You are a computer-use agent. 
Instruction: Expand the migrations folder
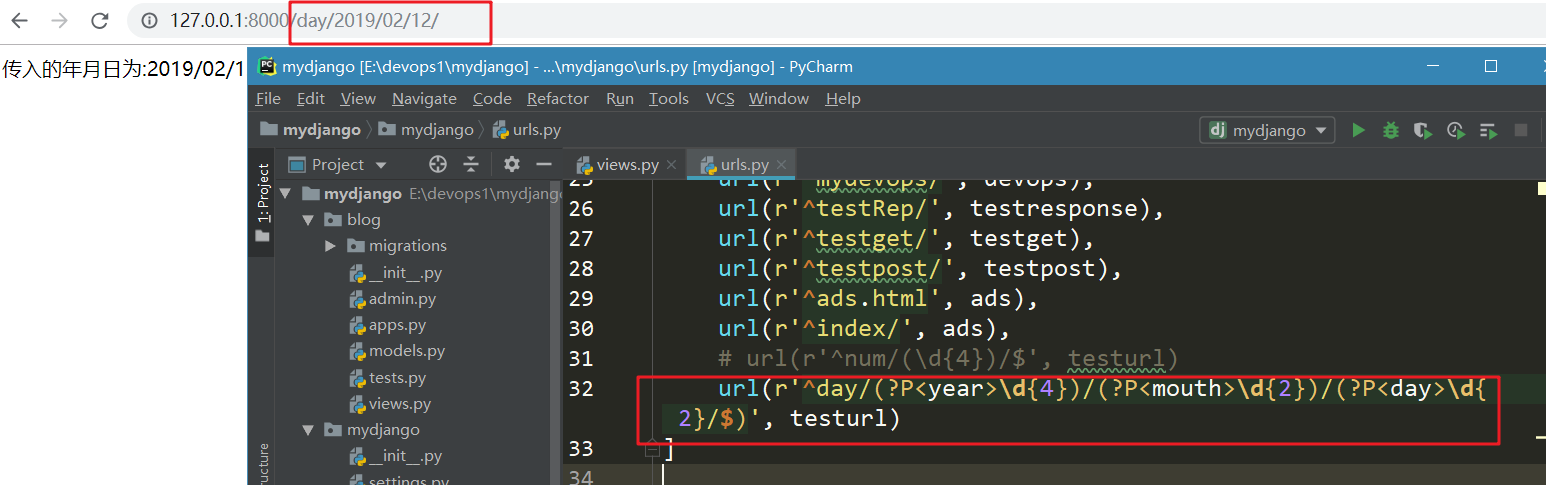click(x=331, y=246)
